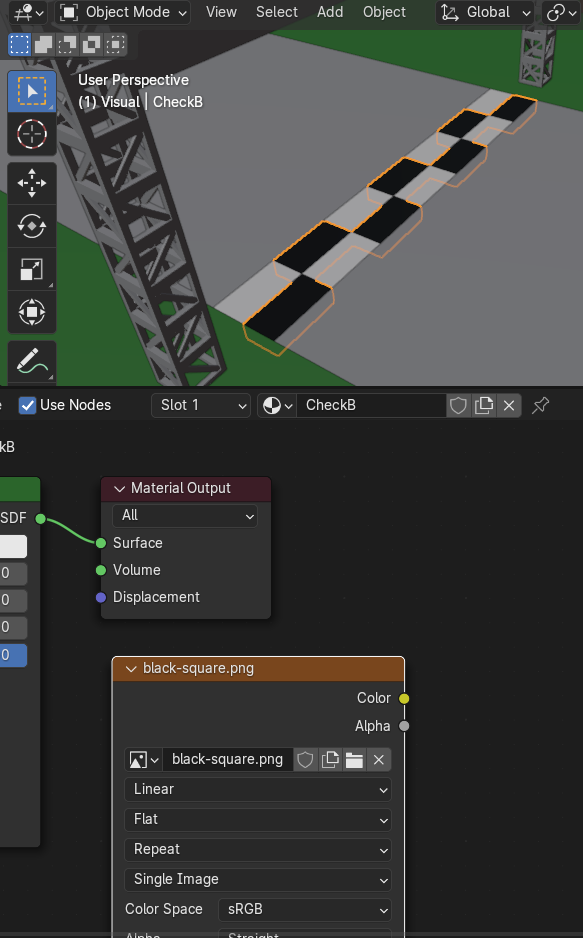The width and height of the screenshot is (583, 938).
Task: Open the Object Mode dropdown
Action: (123, 12)
